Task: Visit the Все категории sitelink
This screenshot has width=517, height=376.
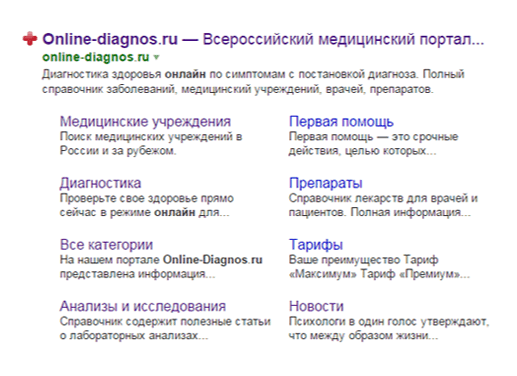Action: 106,244
